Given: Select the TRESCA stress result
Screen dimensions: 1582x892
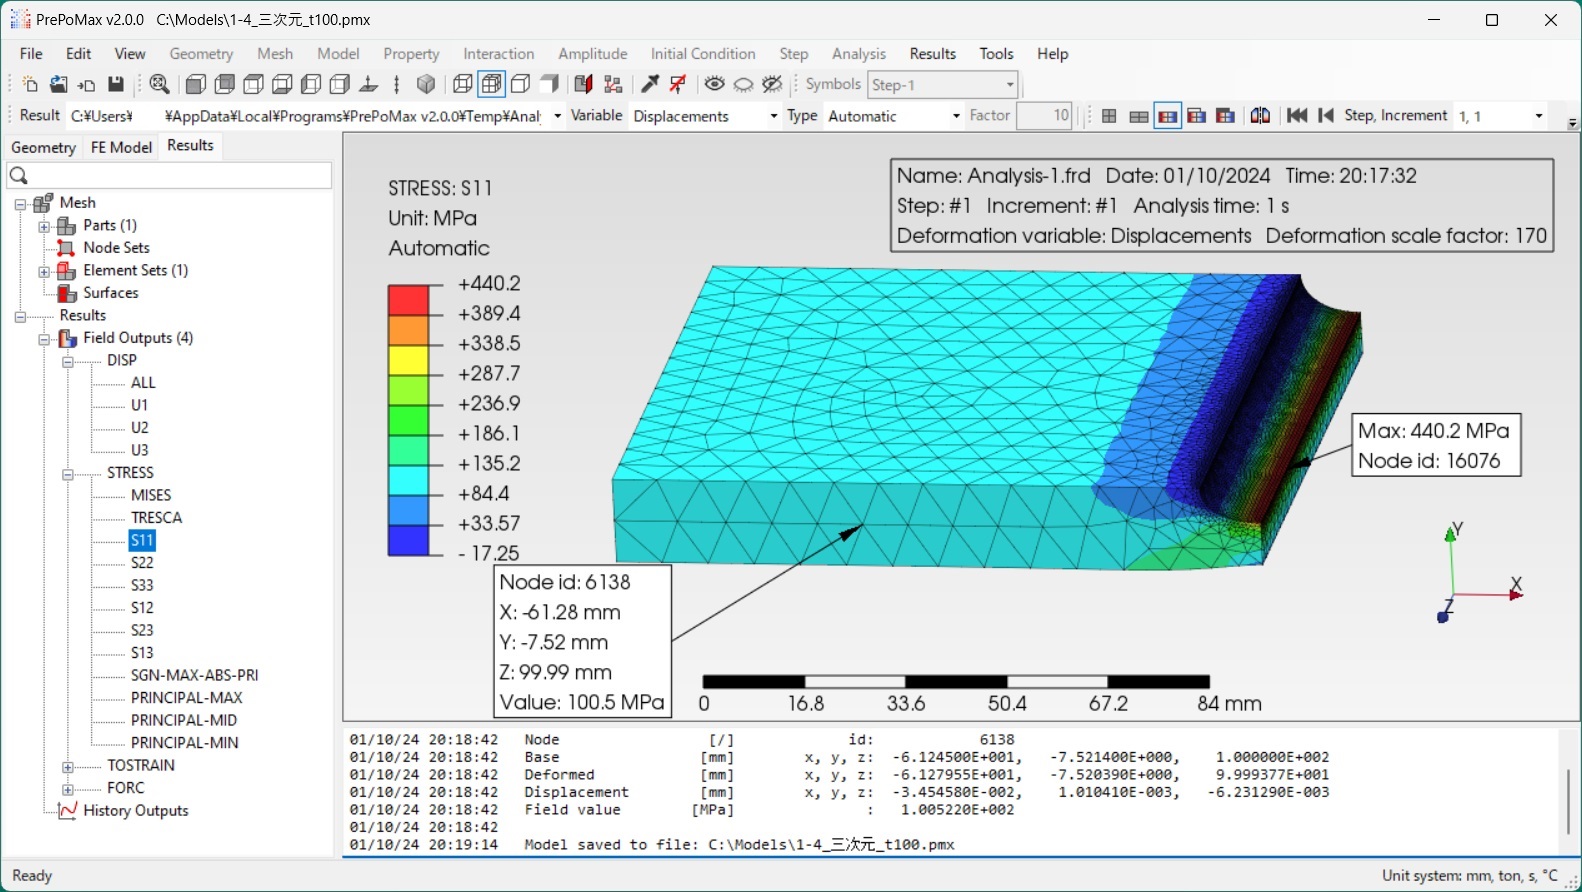Looking at the screenshot, I should [157, 518].
